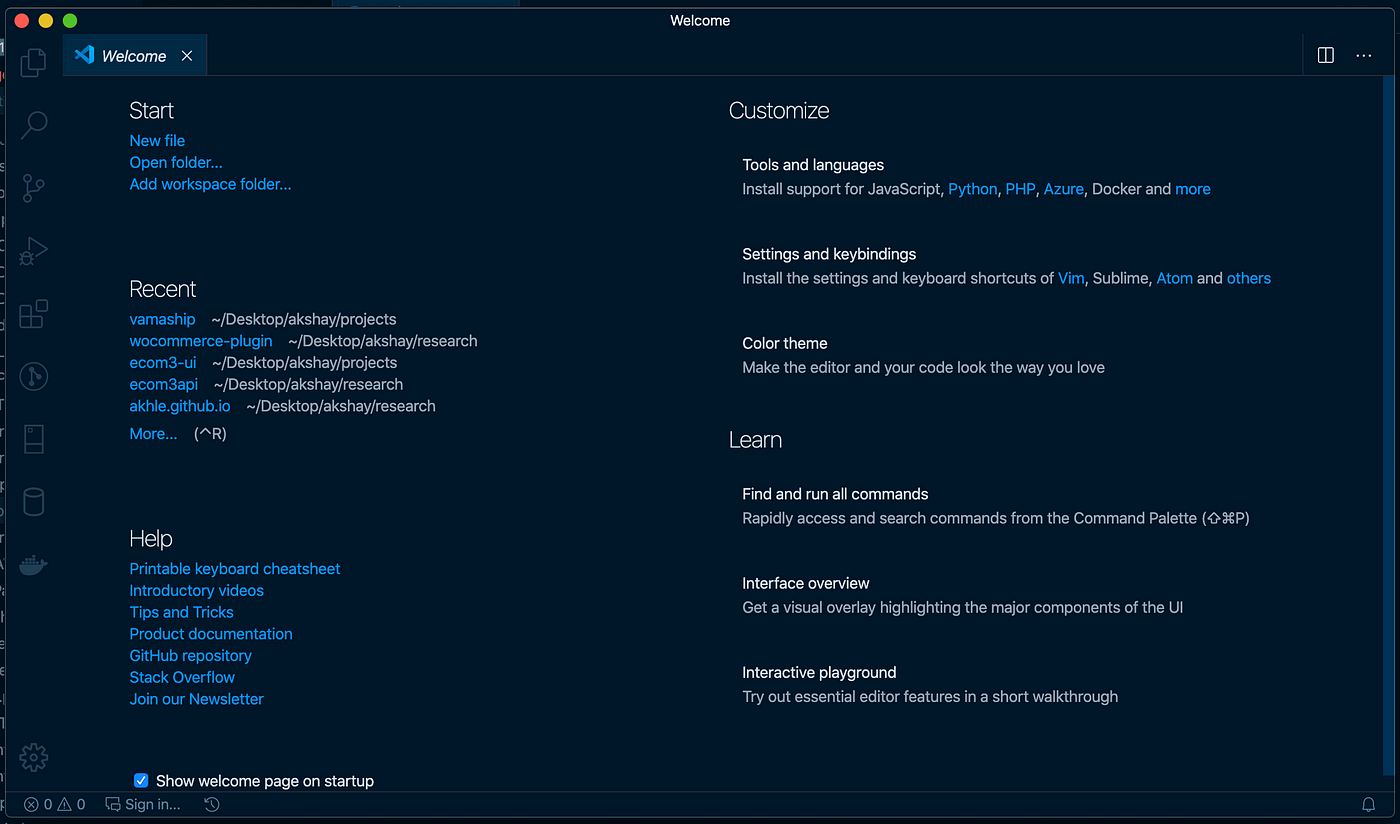Click more under Tools and languages
The image size is (1400, 824).
[x=1193, y=189]
